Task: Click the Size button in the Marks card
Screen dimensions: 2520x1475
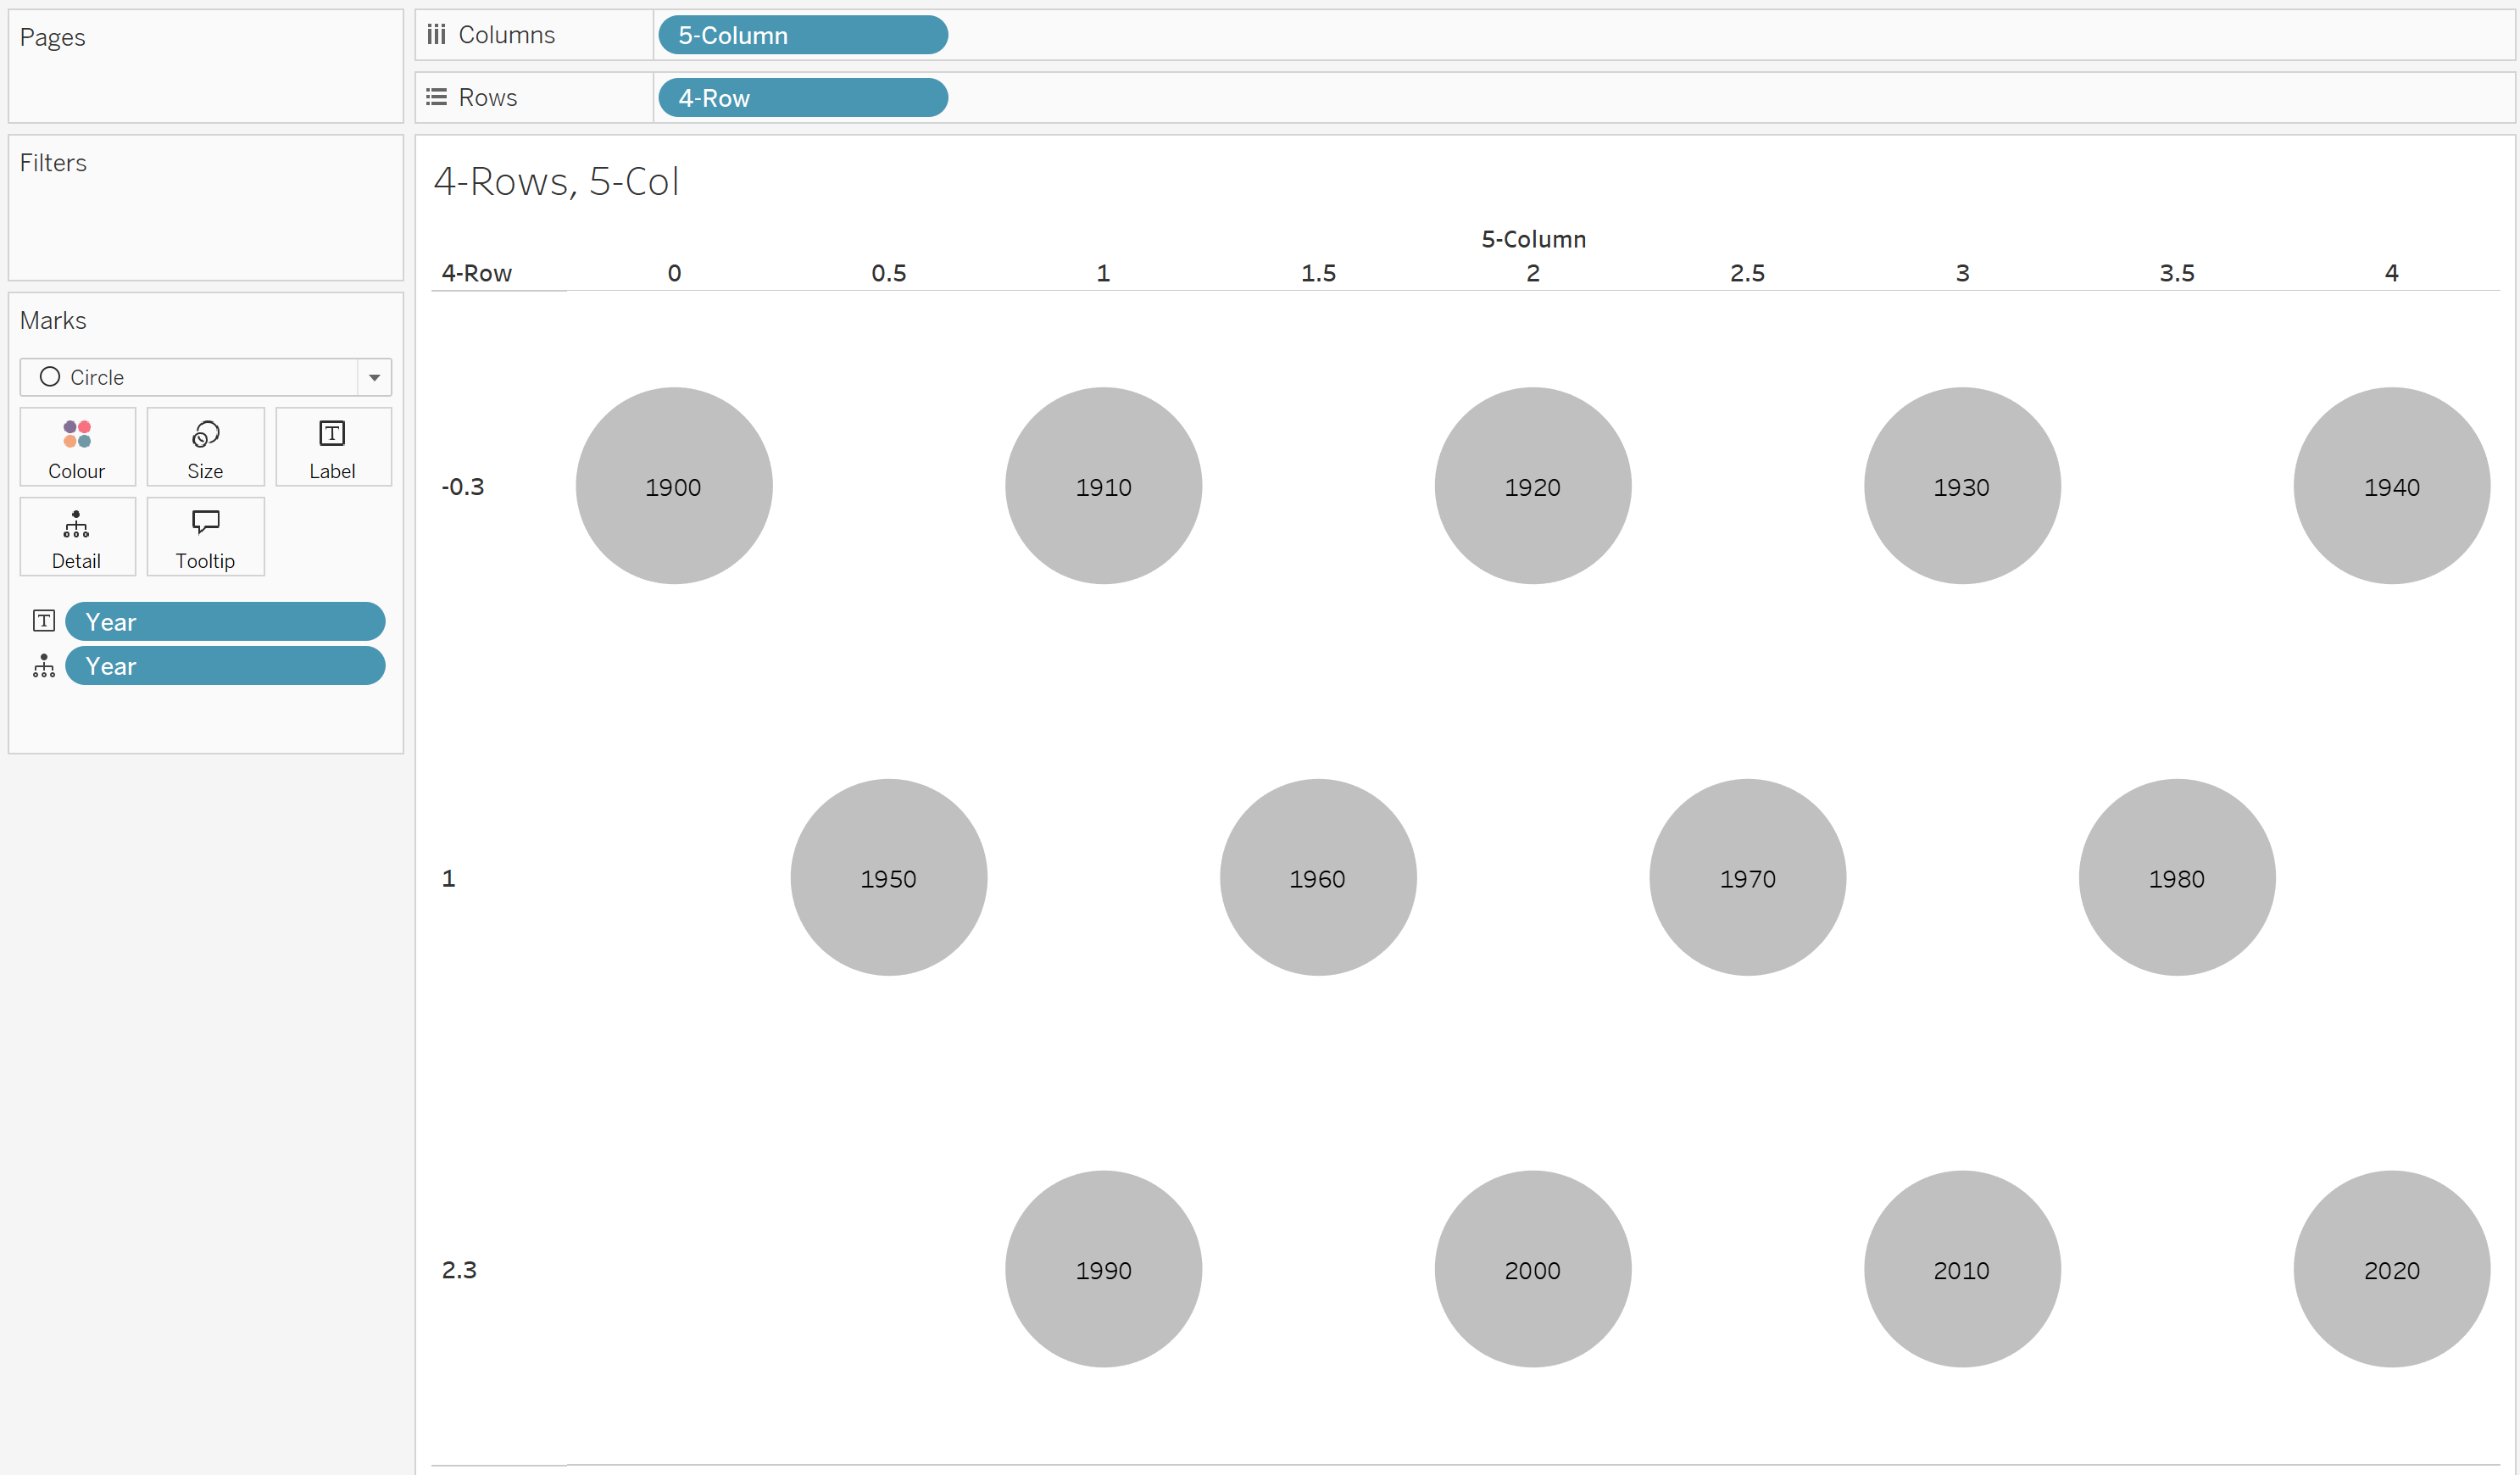Action: pos(204,446)
